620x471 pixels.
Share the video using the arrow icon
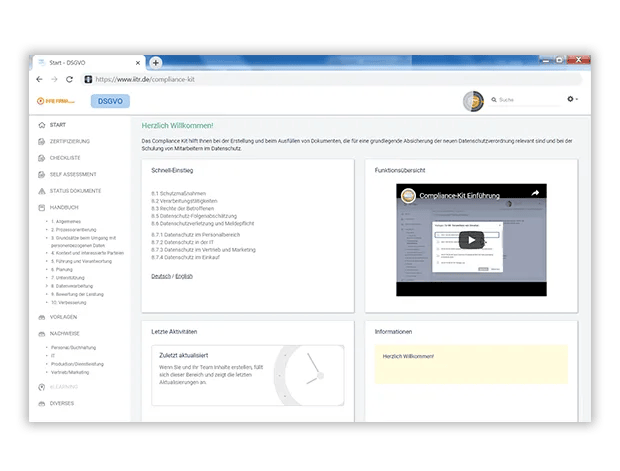tap(535, 192)
